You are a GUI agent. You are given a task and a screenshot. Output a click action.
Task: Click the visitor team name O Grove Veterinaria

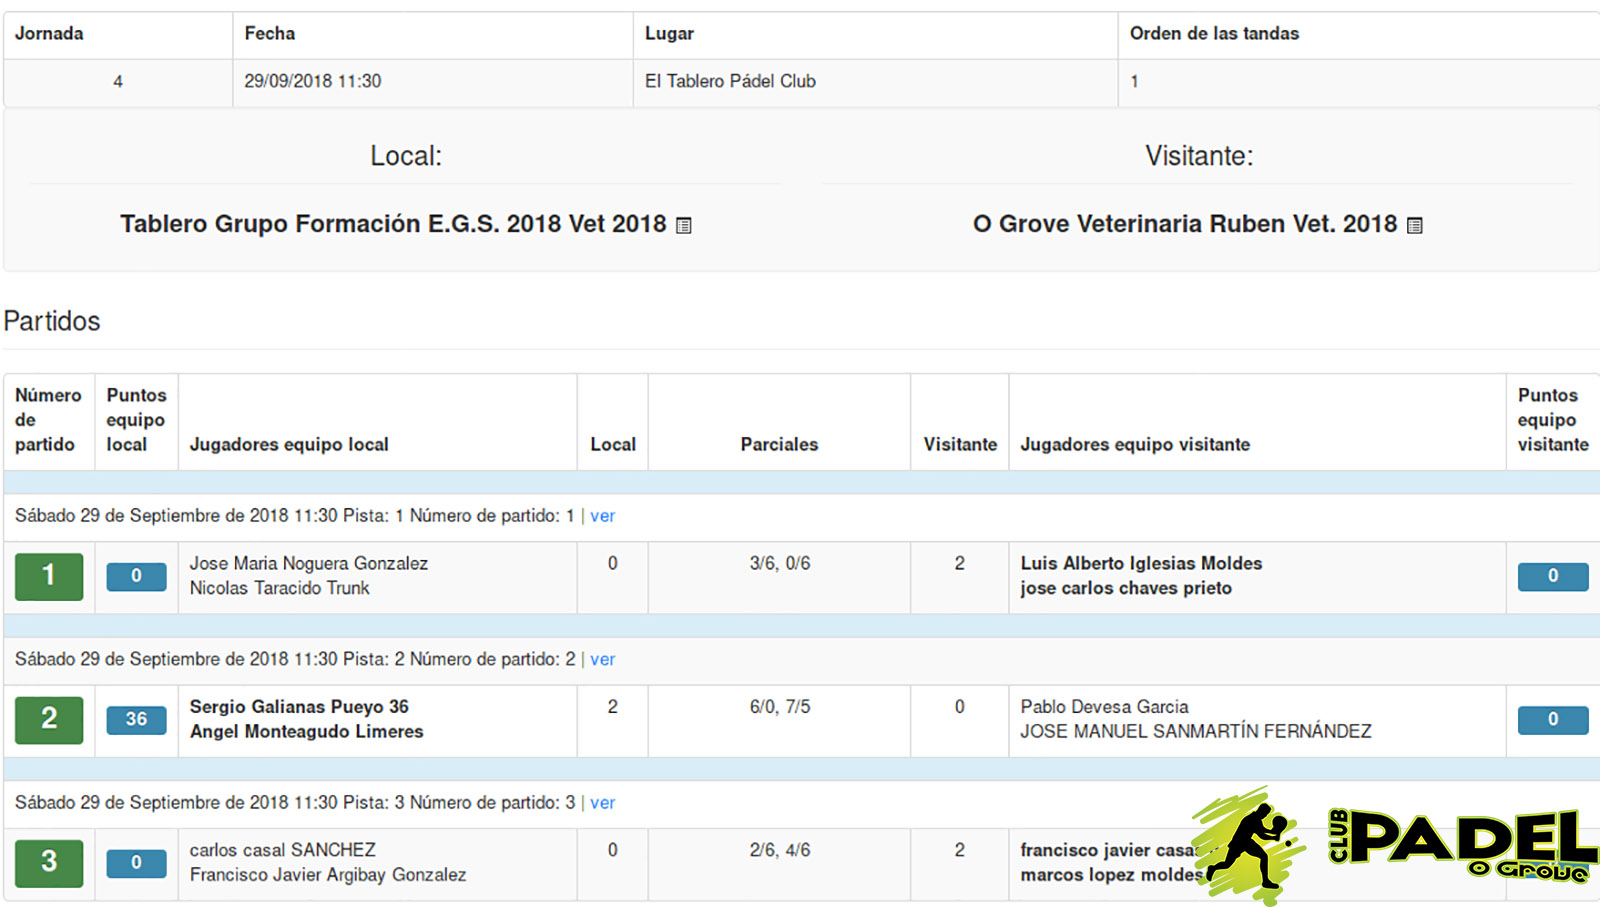1185,224
